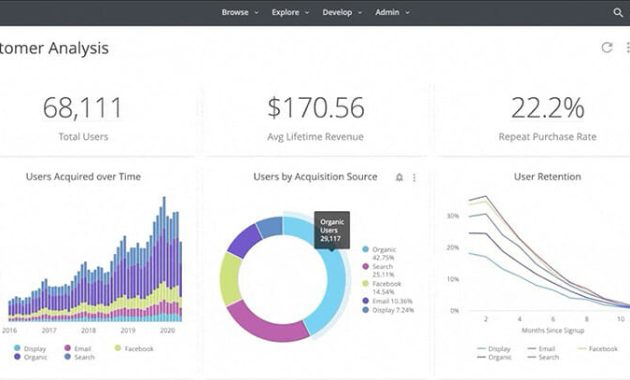Expand chevron next to Explore
The width and height of the screenshot is (630, 380).
307,13
